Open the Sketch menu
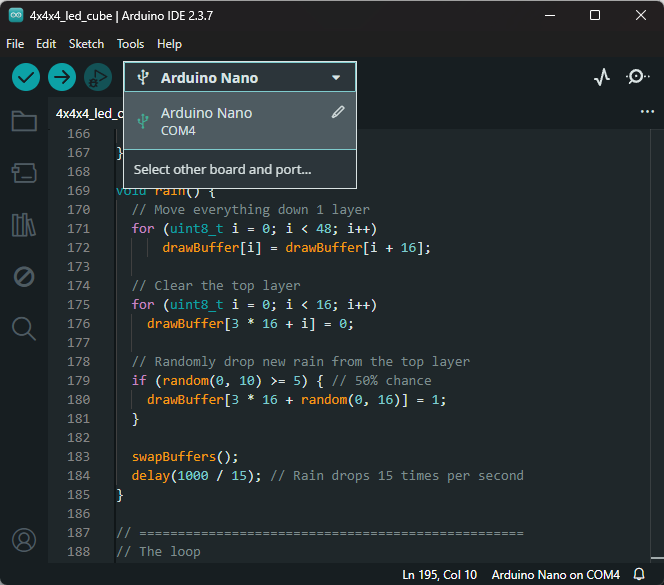 click(86, 44)
